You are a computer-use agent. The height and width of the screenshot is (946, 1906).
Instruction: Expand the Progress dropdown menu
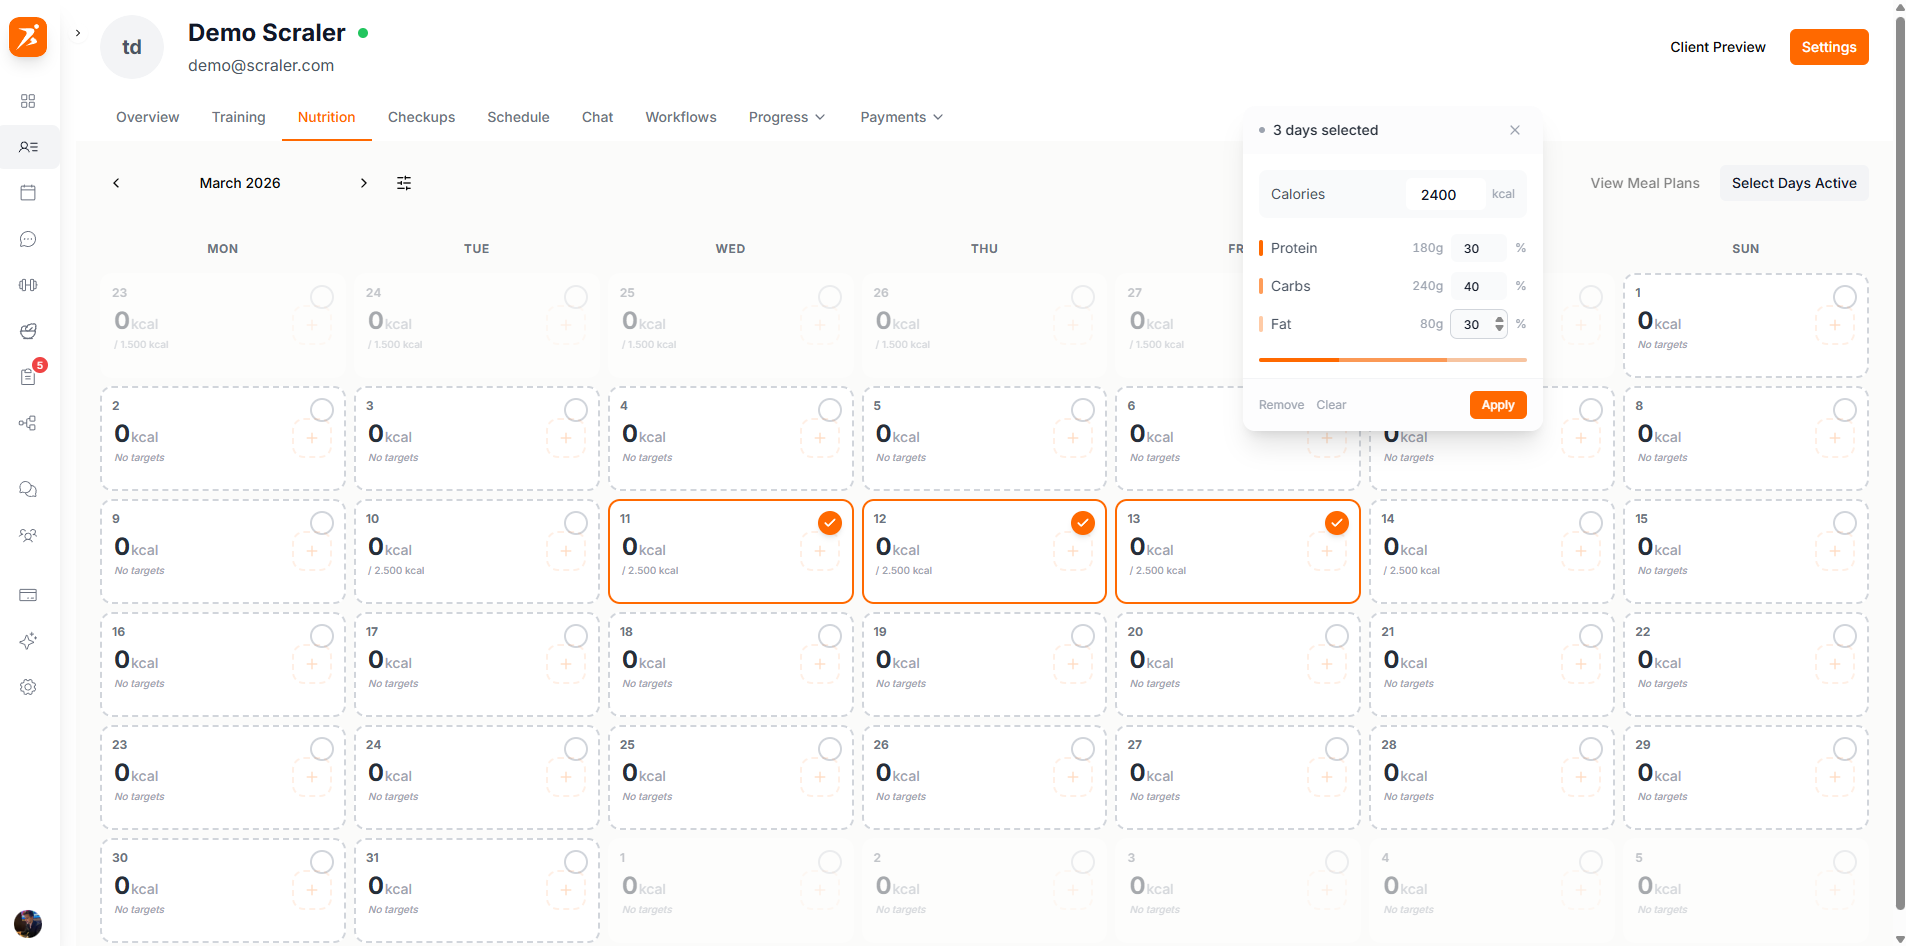click(x=786, y=117)
